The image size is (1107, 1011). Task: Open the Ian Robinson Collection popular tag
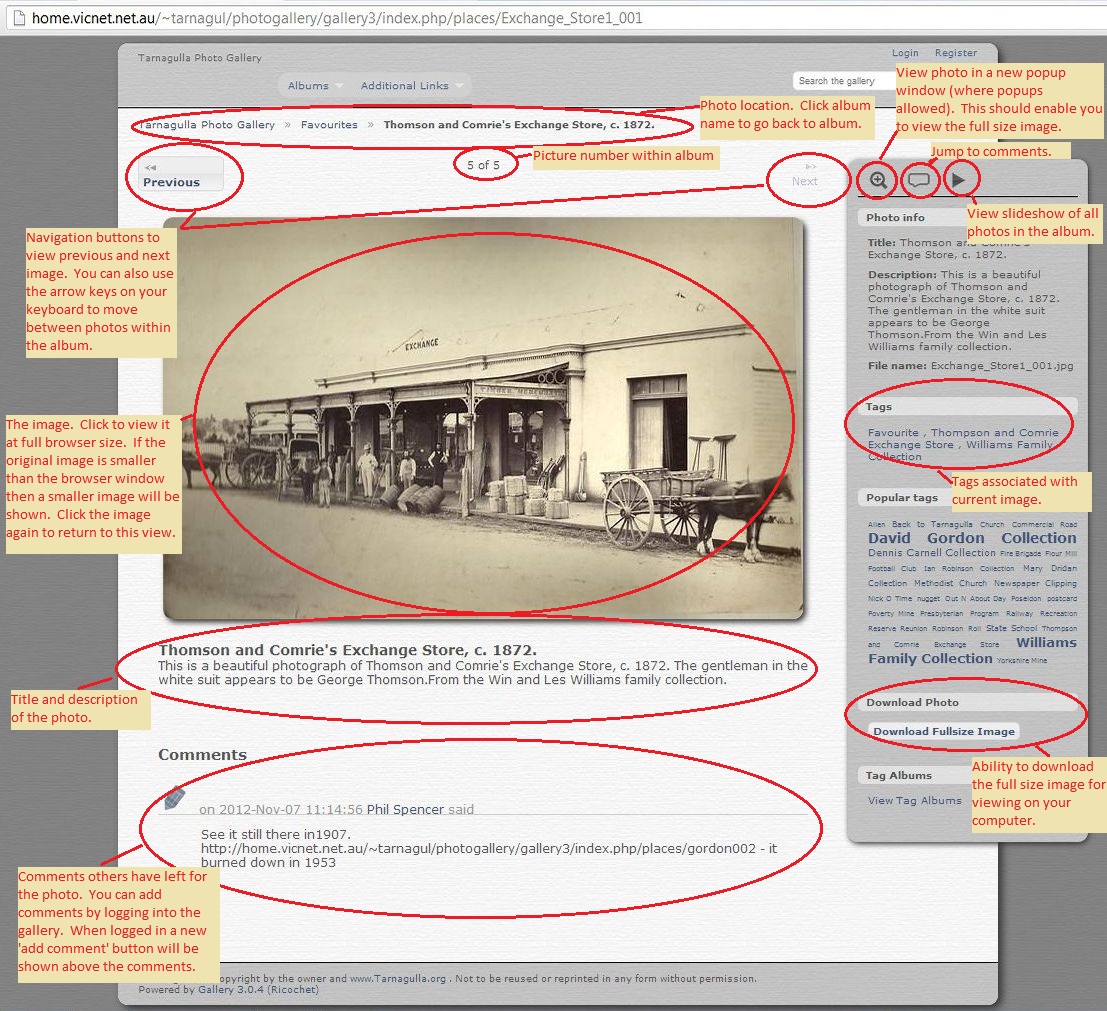click(969, 568)
